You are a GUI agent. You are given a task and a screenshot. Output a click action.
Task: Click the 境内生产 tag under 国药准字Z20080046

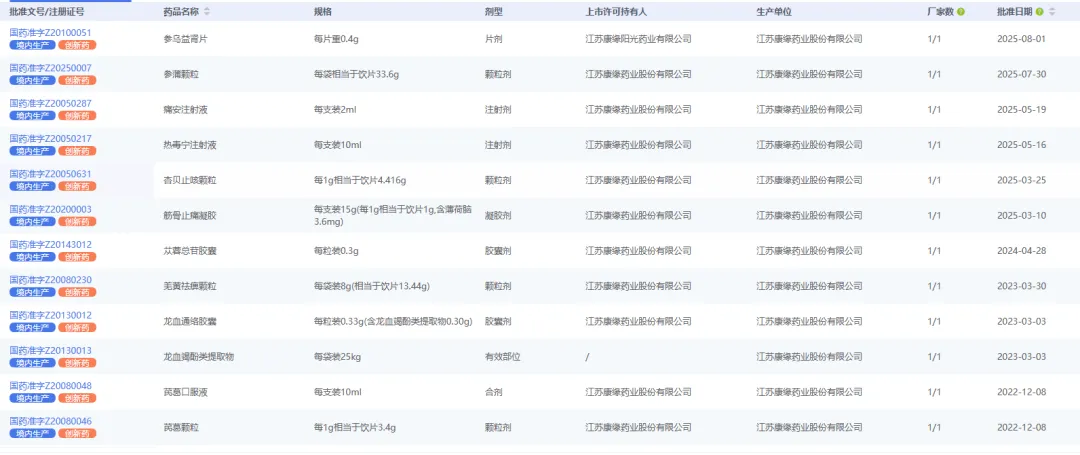[x=32, y=433]
